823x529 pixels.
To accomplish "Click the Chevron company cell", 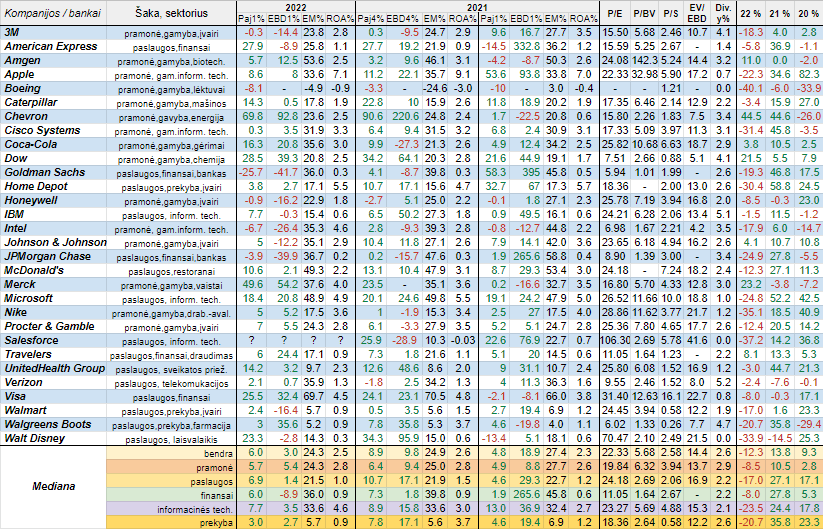I will click(x=54, y=117).
